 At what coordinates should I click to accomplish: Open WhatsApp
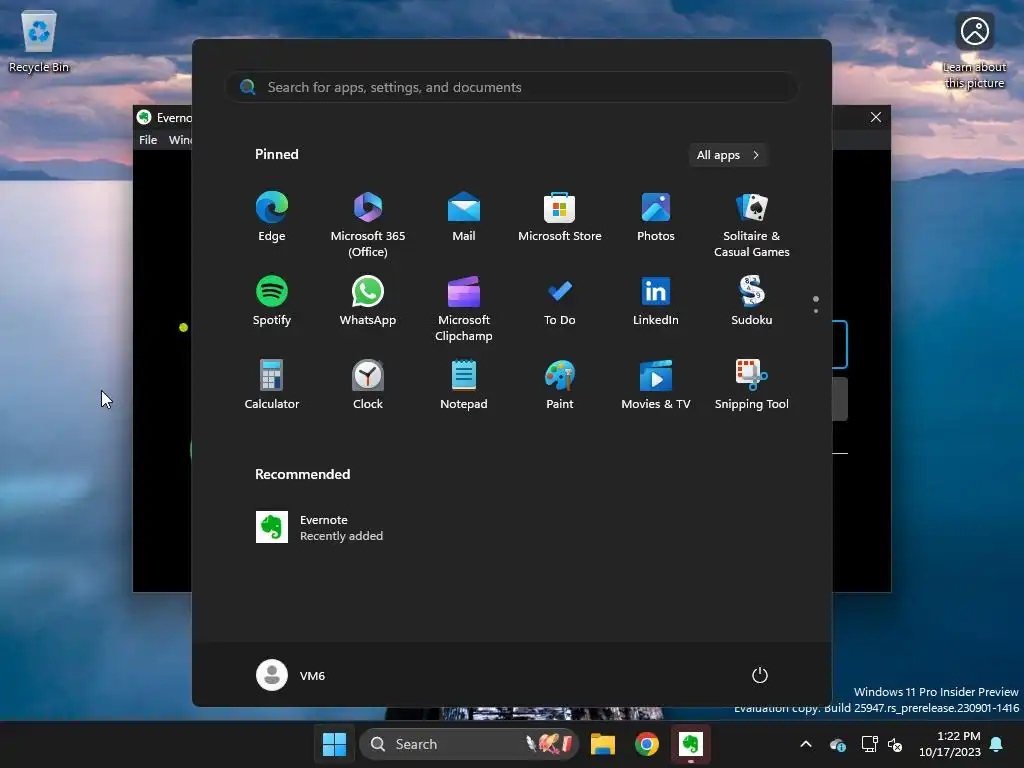(368, 300)
